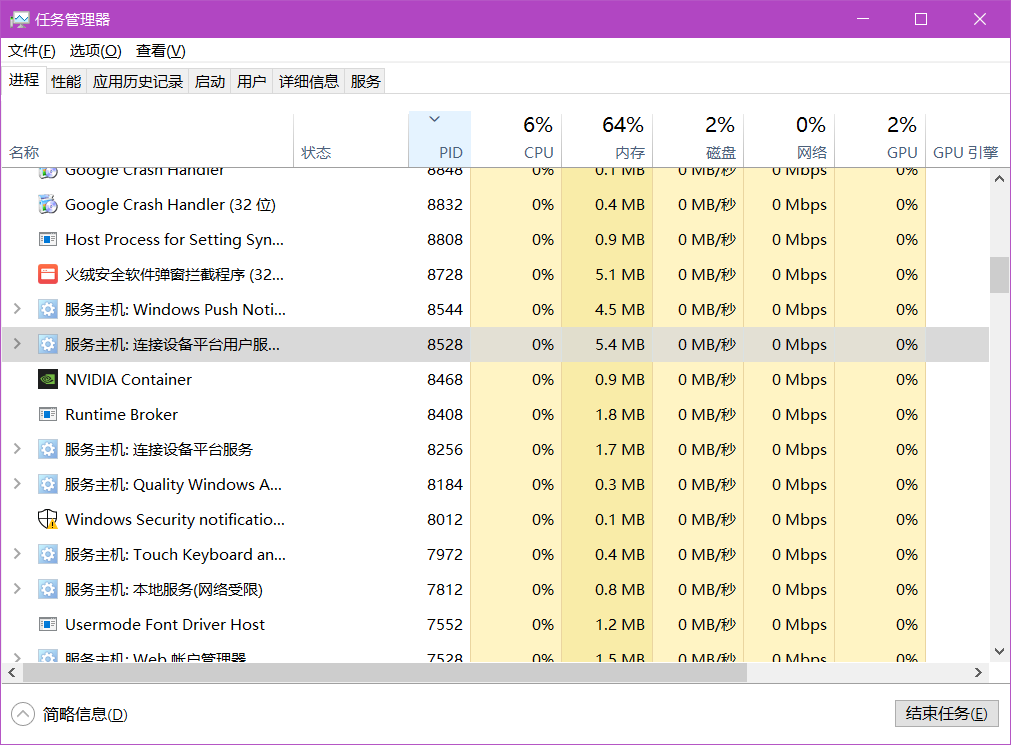Click the Runtime Broker icon
The height and width of the screenshot is (745, 1011).
(x=48, y=414)
